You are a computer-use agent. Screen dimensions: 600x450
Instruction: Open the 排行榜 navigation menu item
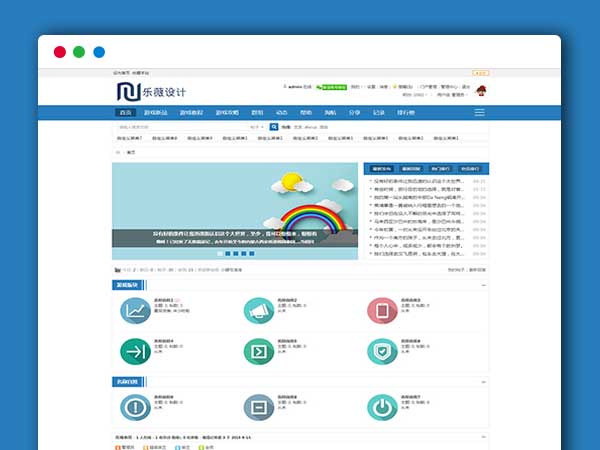point(406,112)
